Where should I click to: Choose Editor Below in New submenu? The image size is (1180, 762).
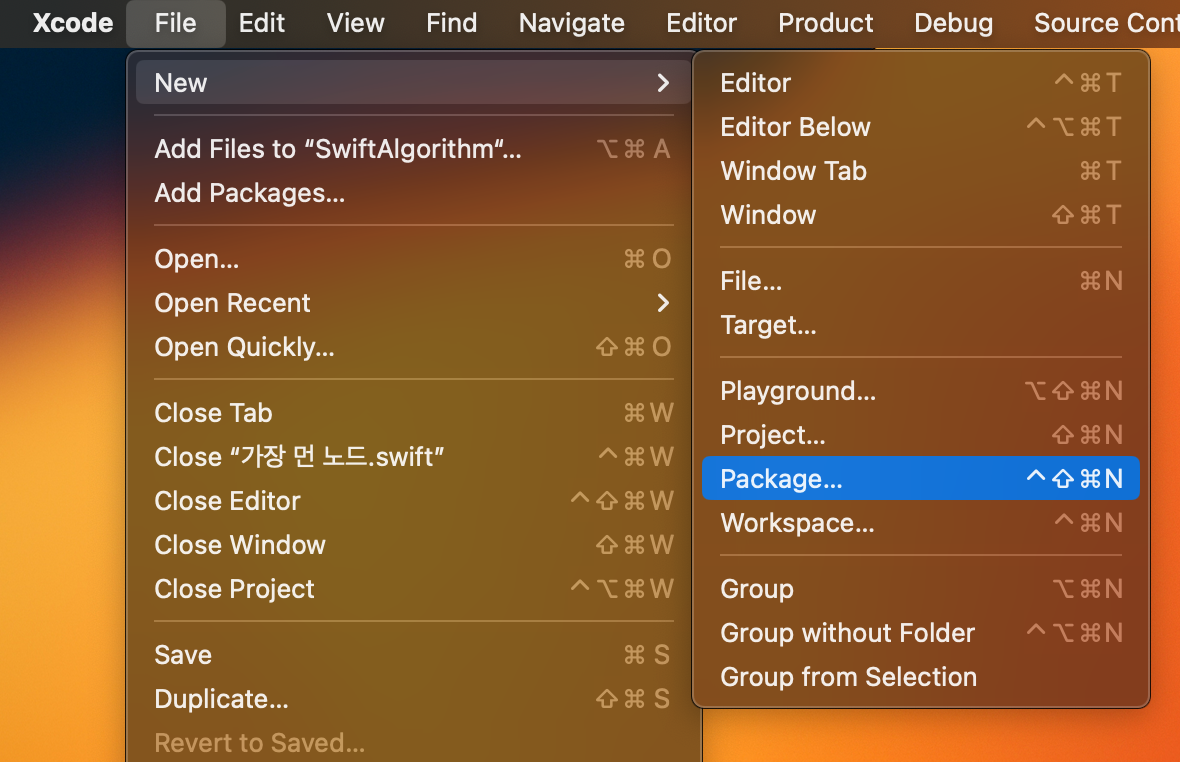921,127
